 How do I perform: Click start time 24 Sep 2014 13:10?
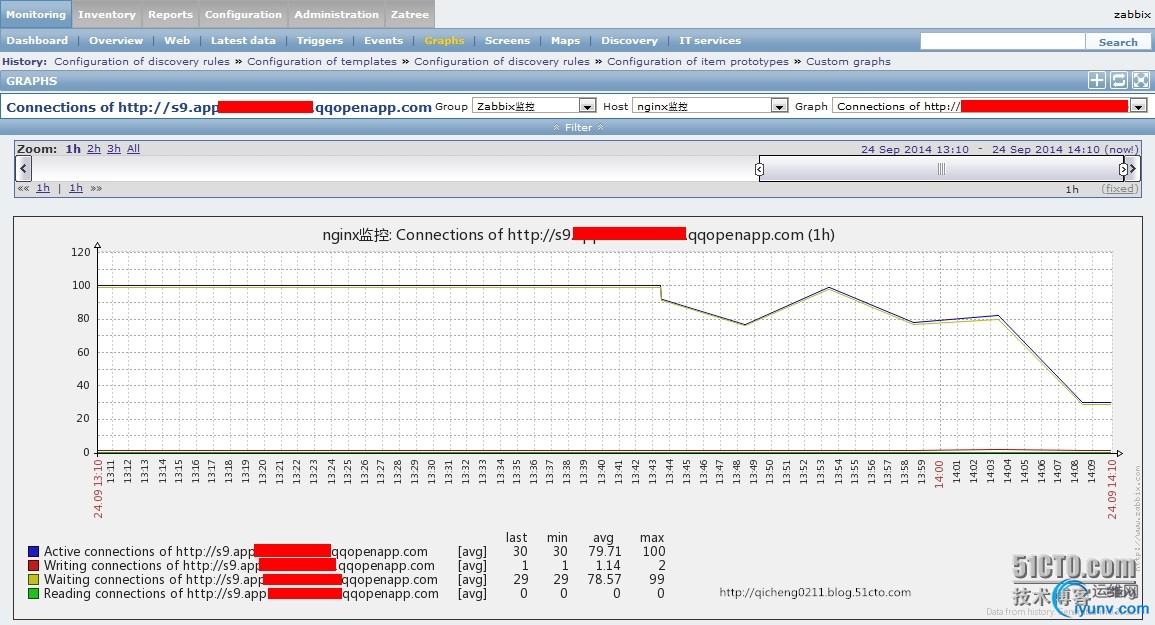click(x=915, y=149)
